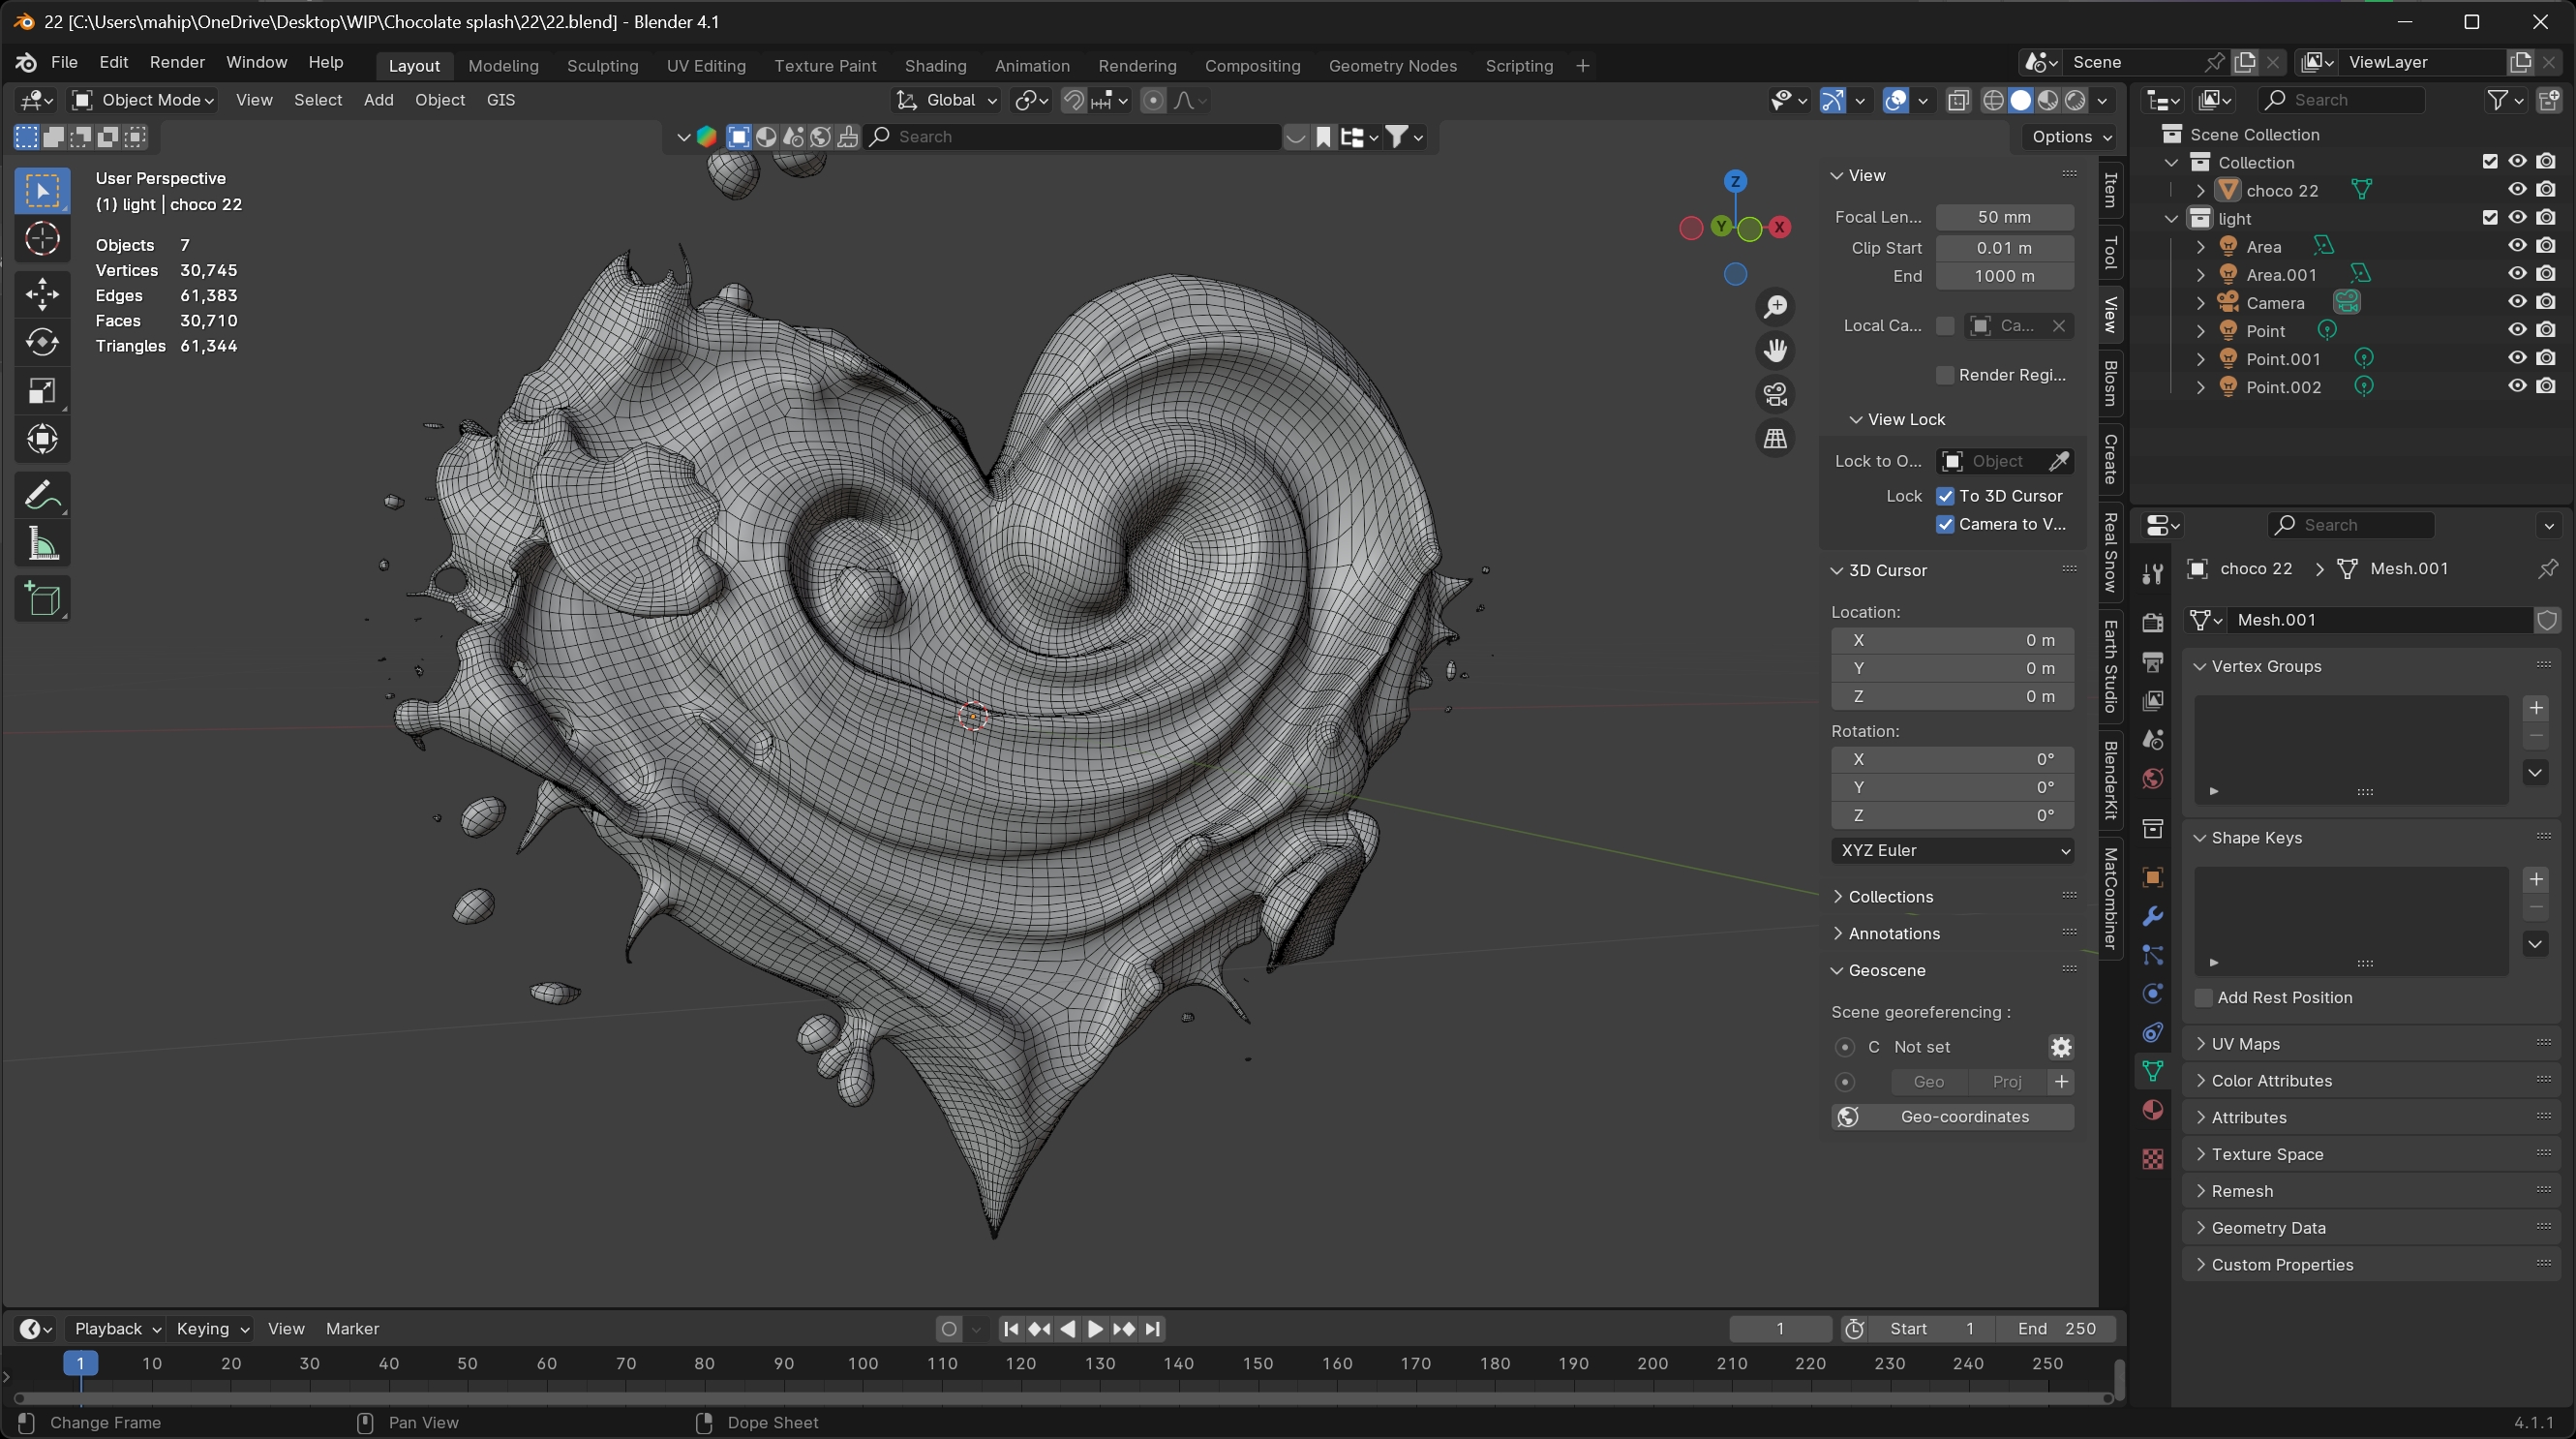
Task: Click the Add Cube tool
Action: coord(42,599)
